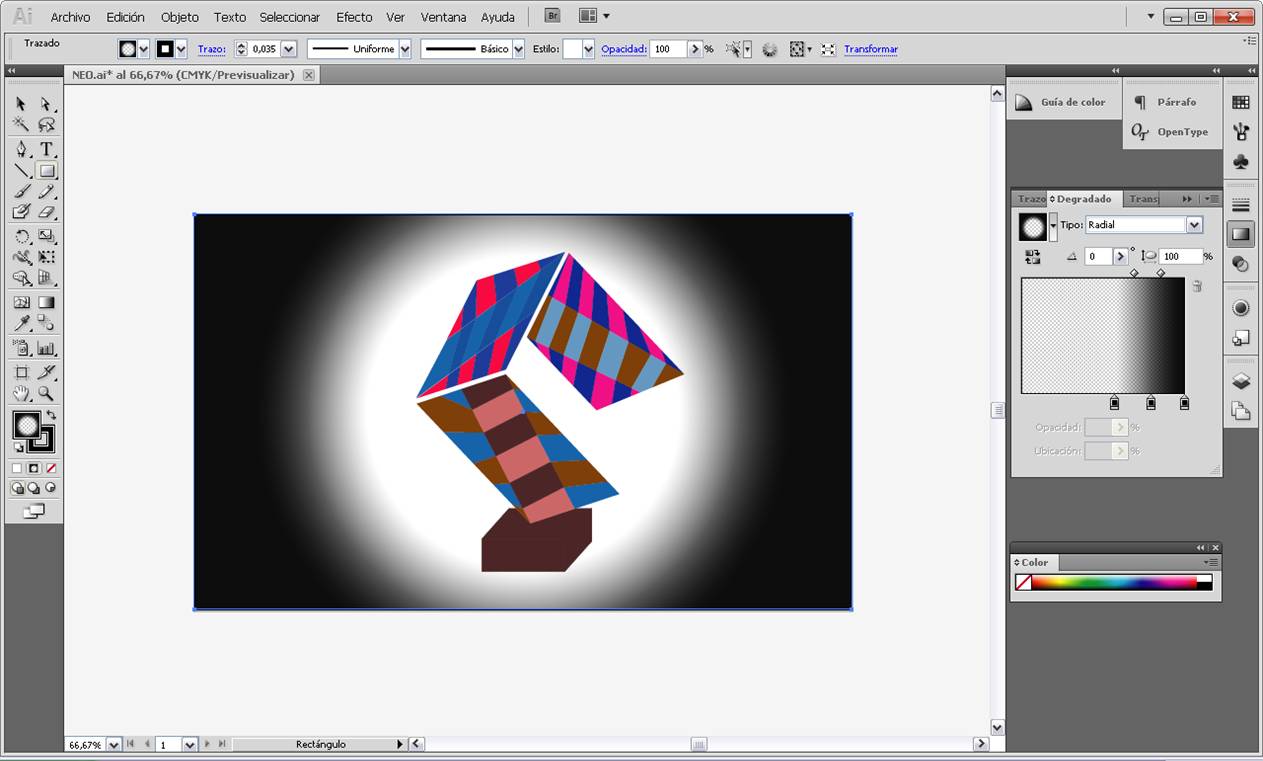The width and height of the screenshot is (1263, 761).
Task: Click the Rotate tool
Action: (21, 237)
